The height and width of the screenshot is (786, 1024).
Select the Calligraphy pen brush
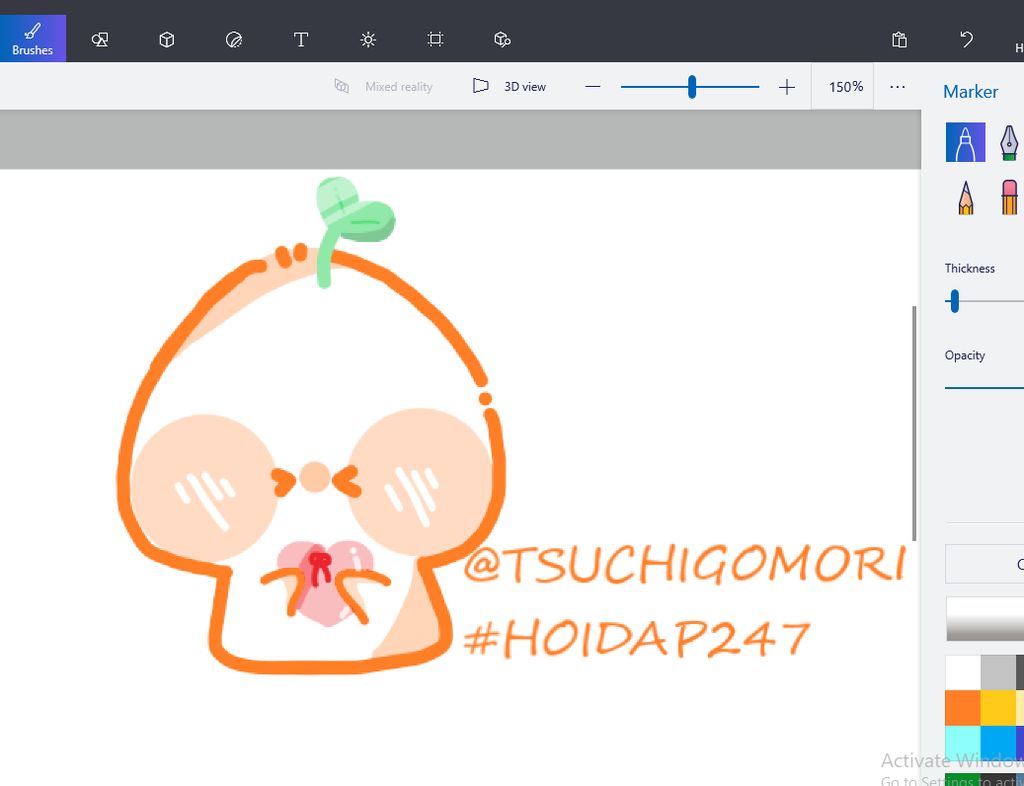[x=1009, y=142]
